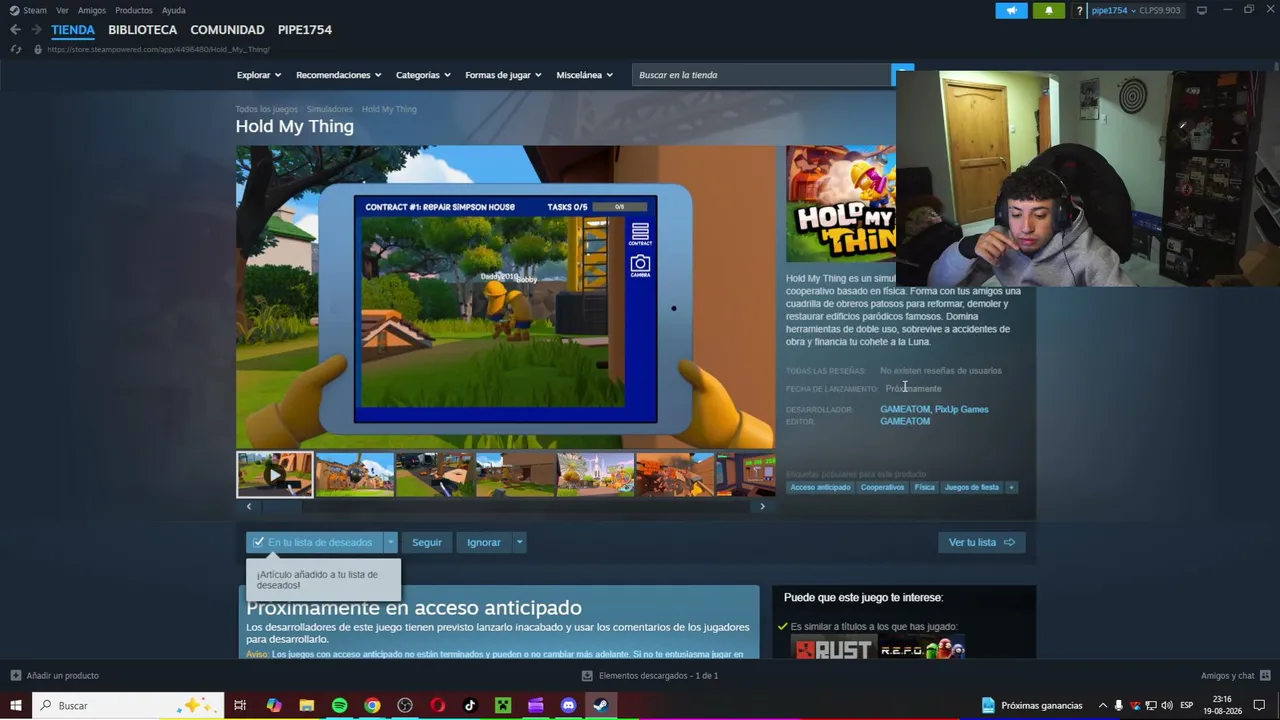Open the PIPE1754 profile tab

[305, 30]
